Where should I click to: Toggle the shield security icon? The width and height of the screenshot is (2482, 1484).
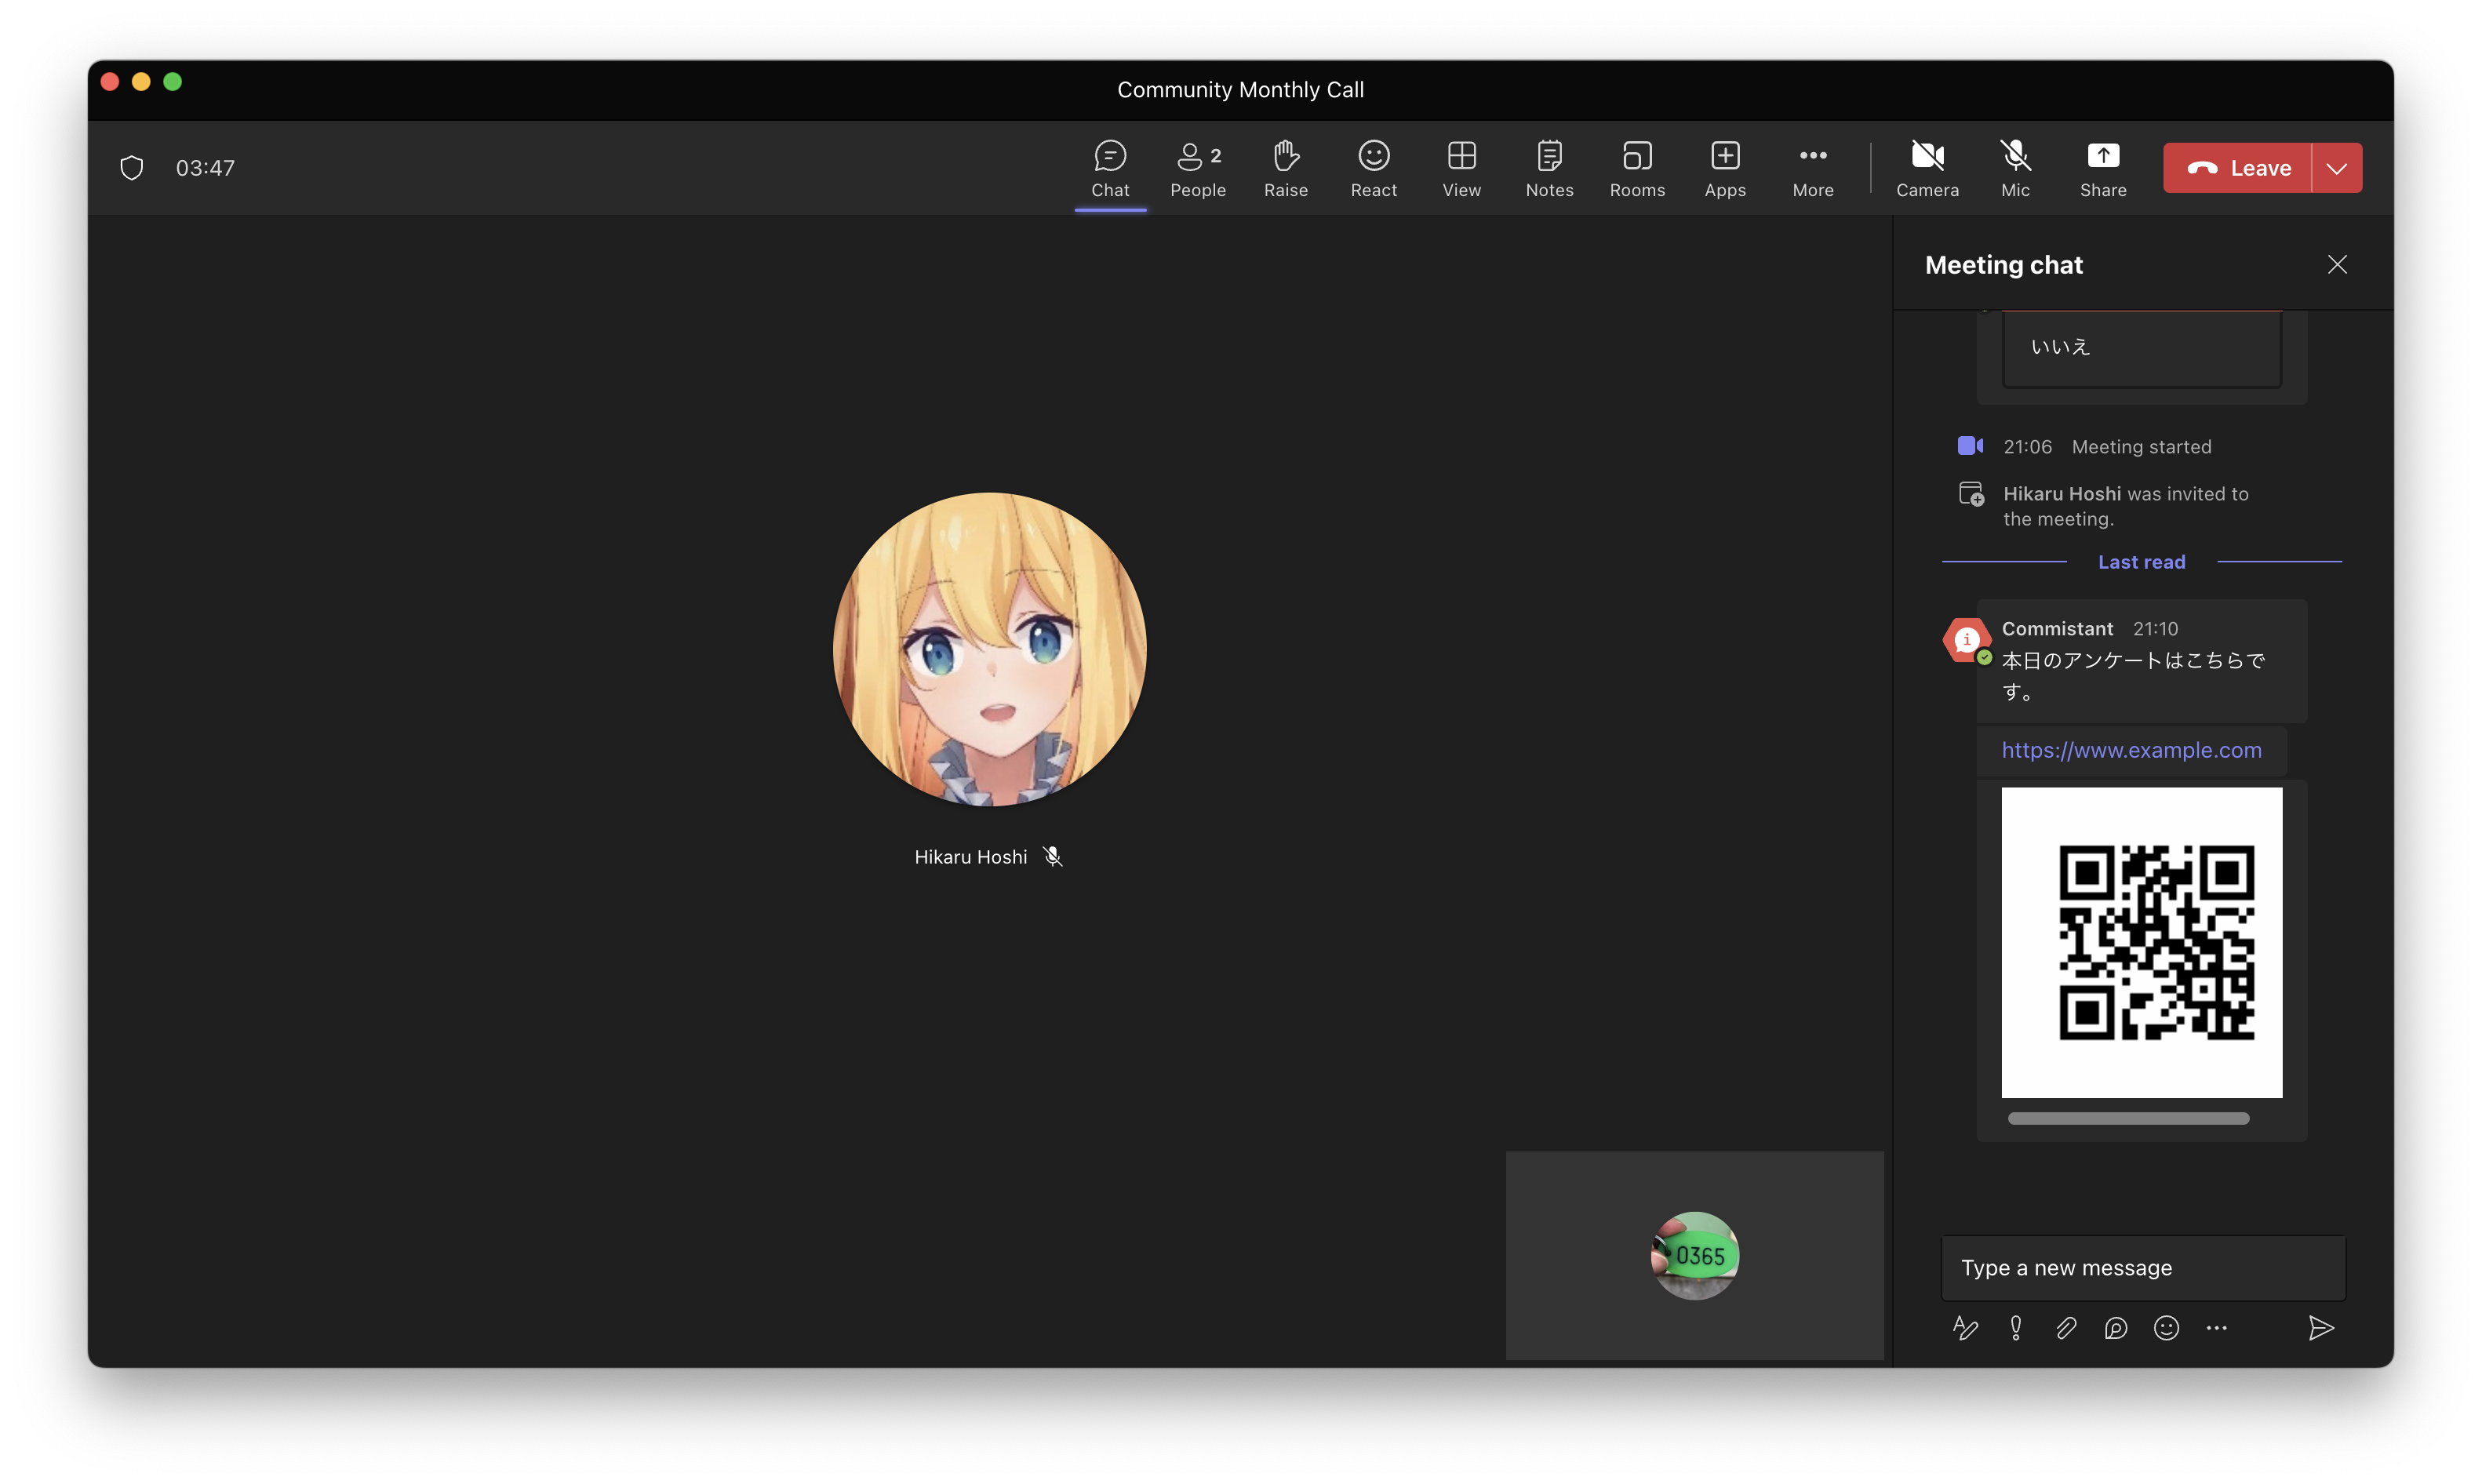(133, 168)
